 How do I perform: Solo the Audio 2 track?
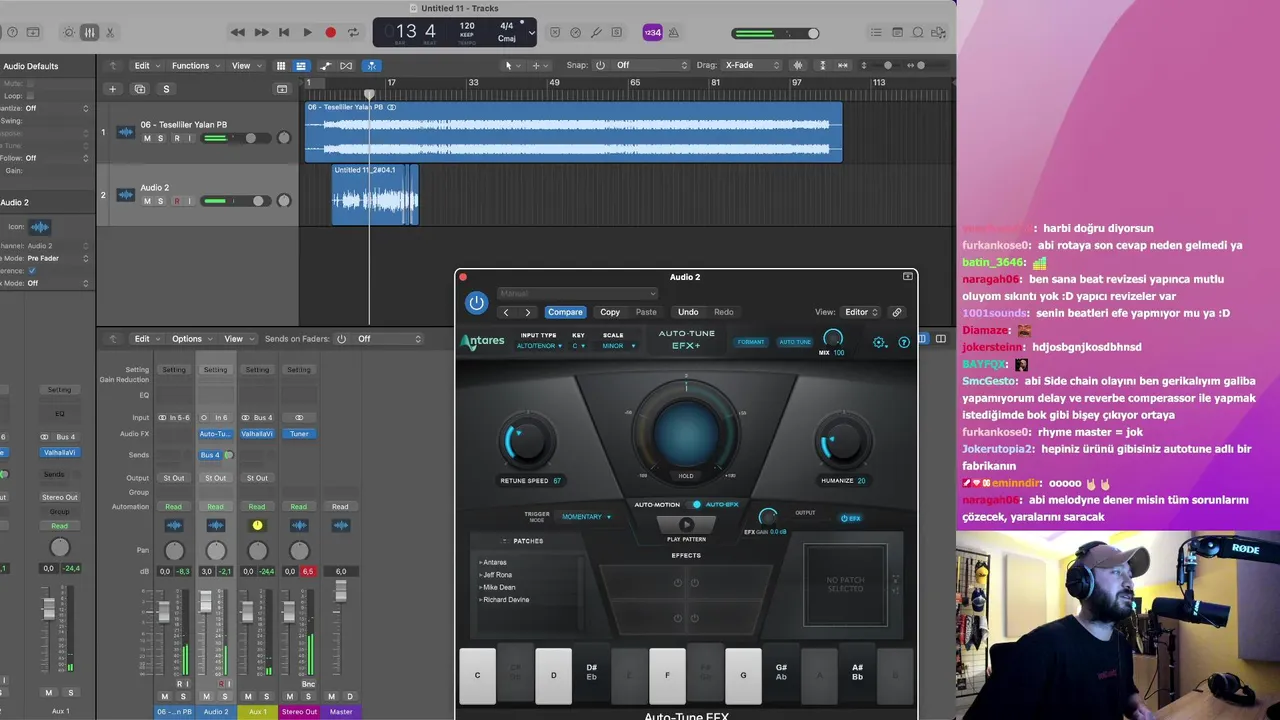[160, 201]
